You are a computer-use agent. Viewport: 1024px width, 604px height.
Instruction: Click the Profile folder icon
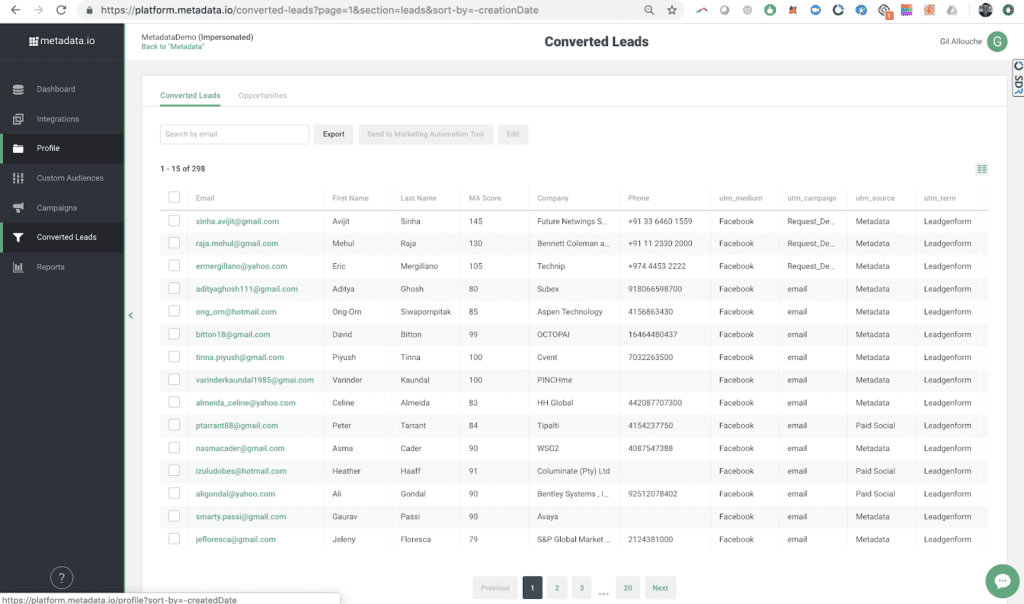click(18, 148)
